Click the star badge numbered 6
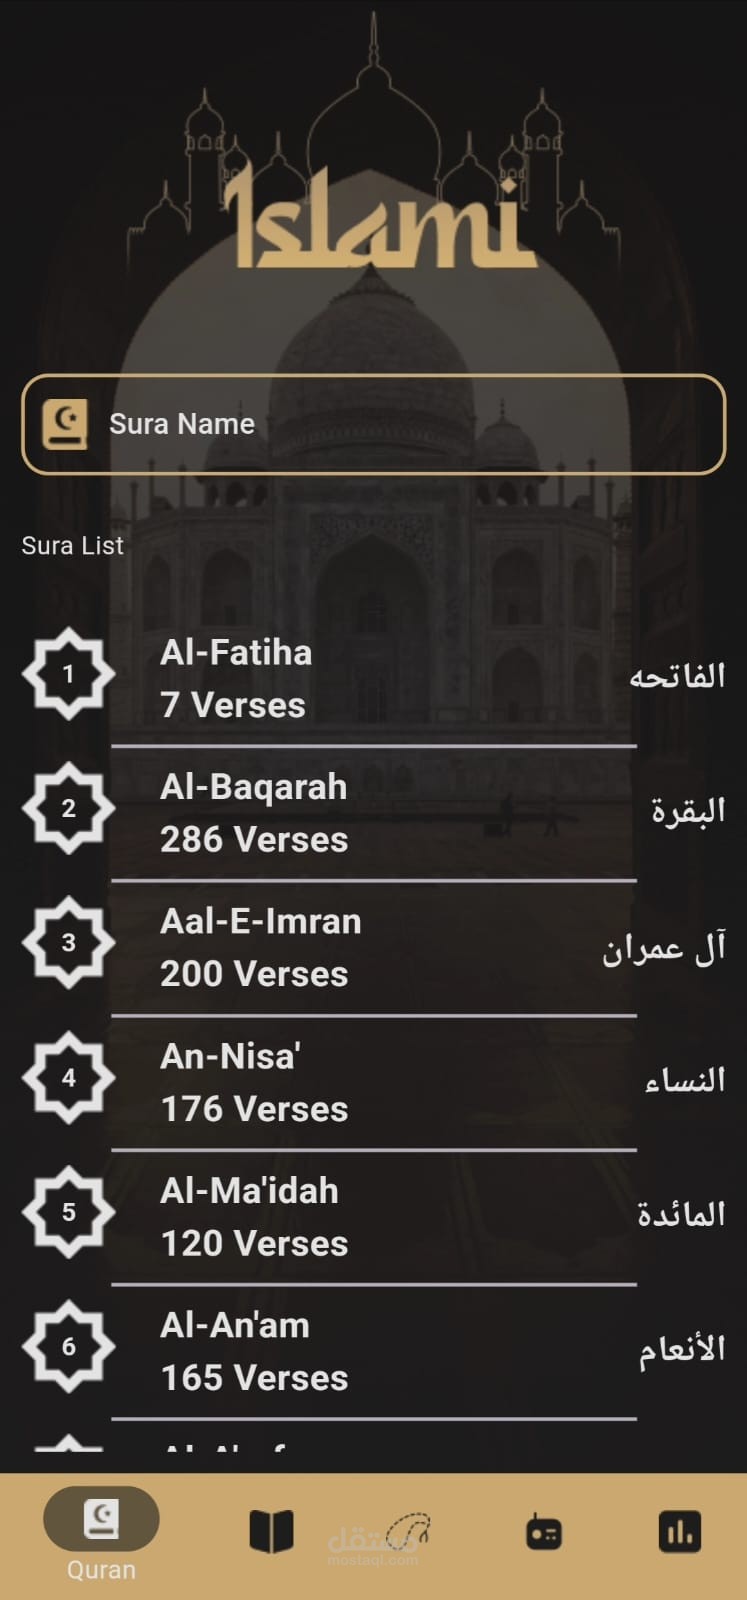The image size is (747, 1600). point(68,1346)
